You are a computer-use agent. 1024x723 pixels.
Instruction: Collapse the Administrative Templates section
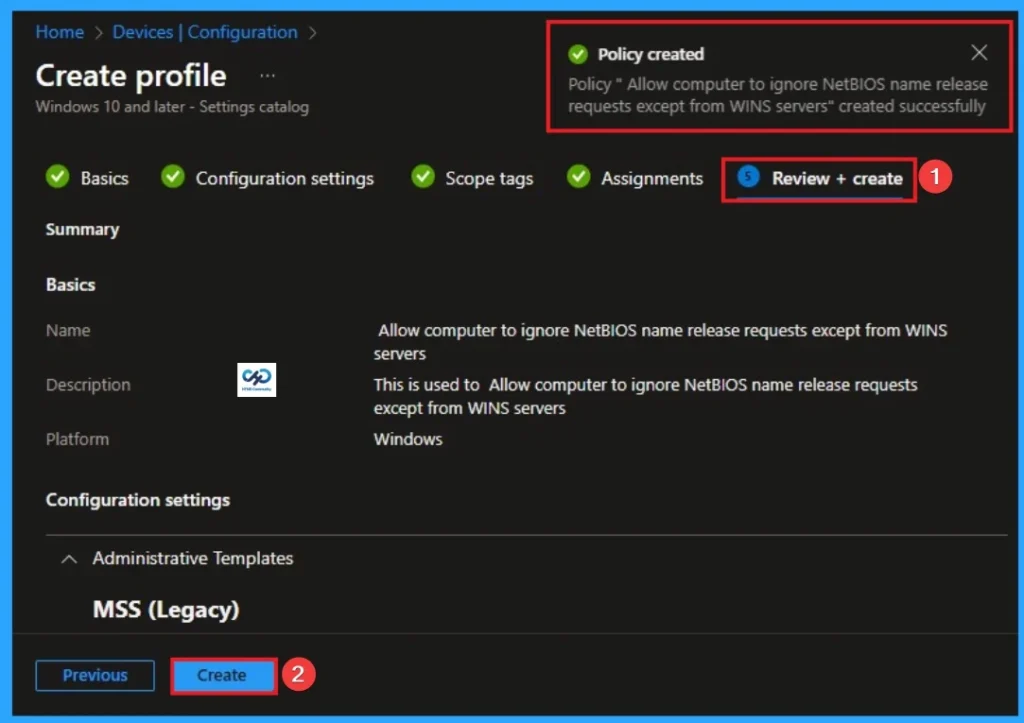68,559
